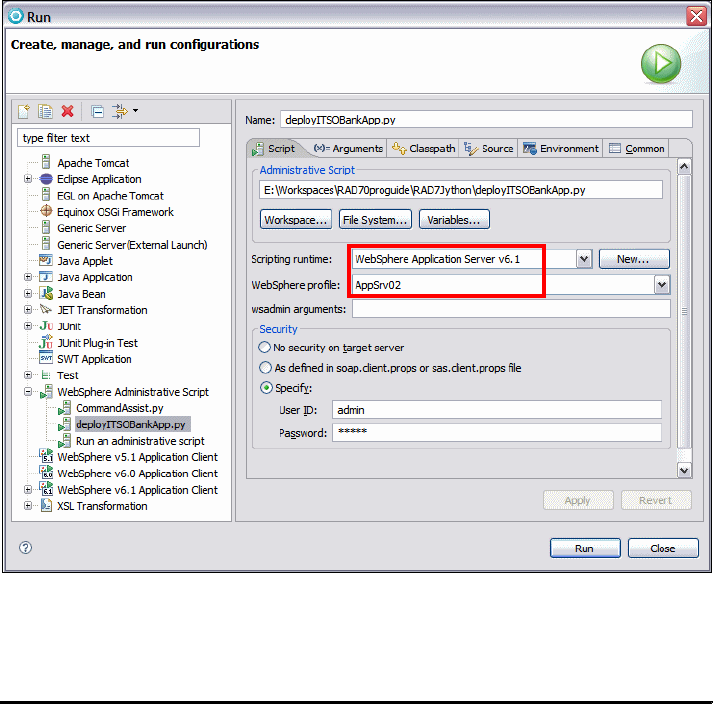The height and width of the screenshot is (704, 713).
Task: Click the WebSphere v6.1 Application Client icon
Action: pyautogui.click(x=46, y=489)
